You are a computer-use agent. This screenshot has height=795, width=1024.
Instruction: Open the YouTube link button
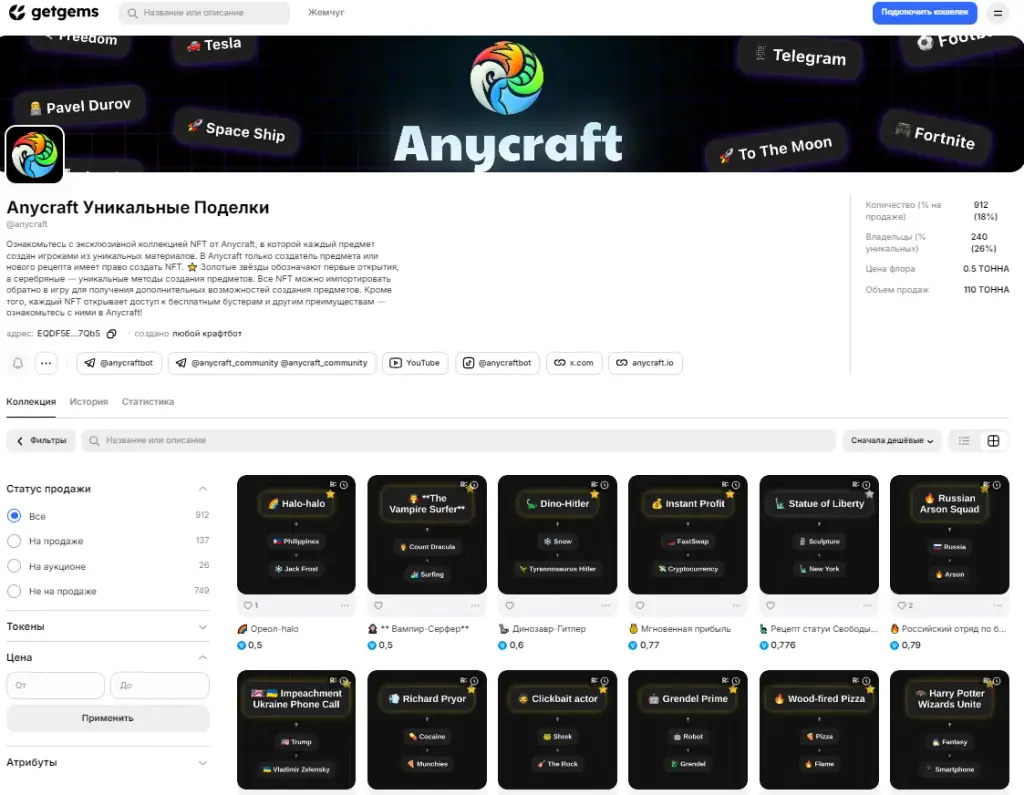[415, 363]
